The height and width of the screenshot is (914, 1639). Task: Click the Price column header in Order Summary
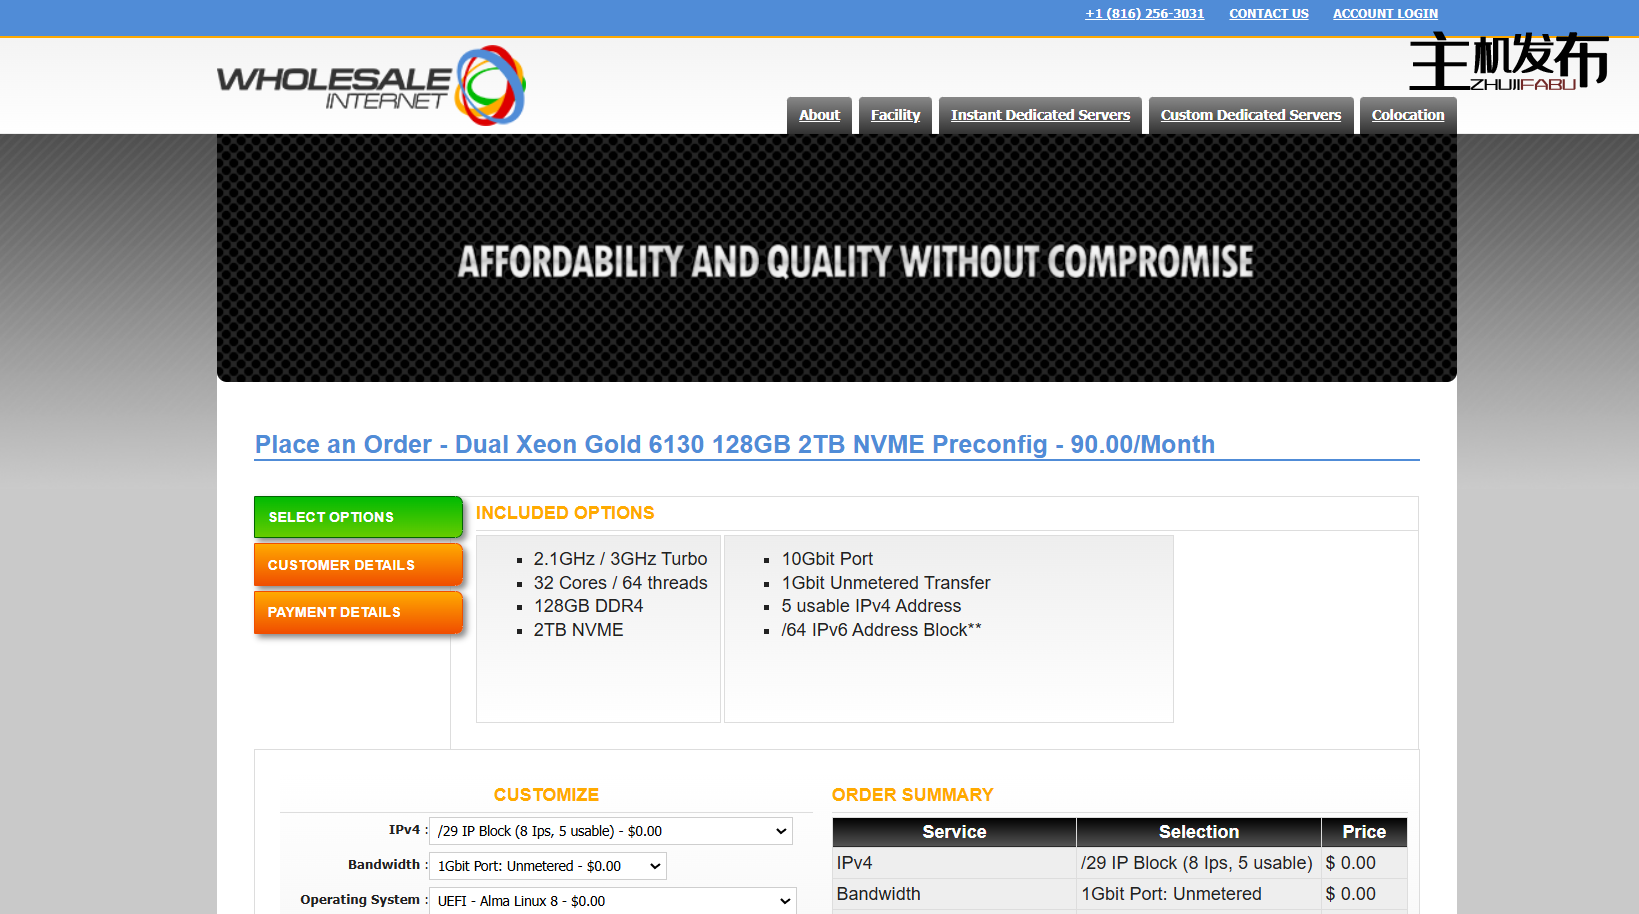pyautogui.click(x=1363, y=832)
